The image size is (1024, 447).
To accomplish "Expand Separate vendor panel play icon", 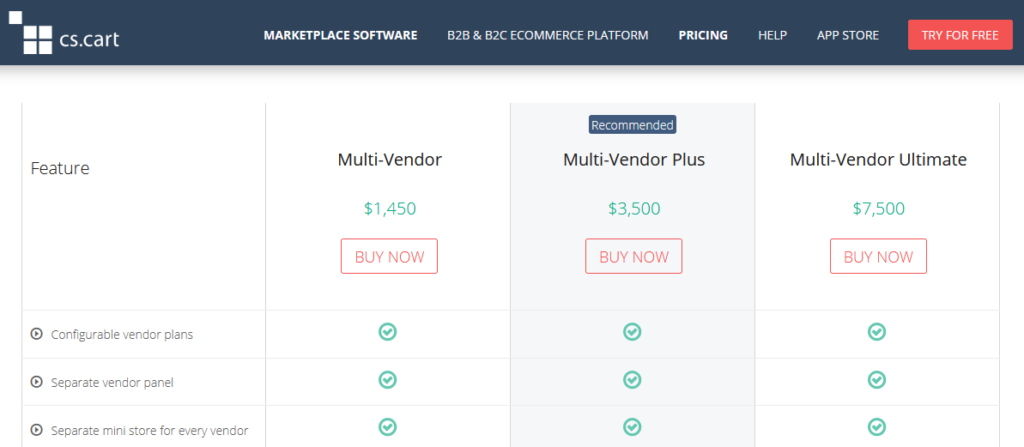I will point(37,382).
